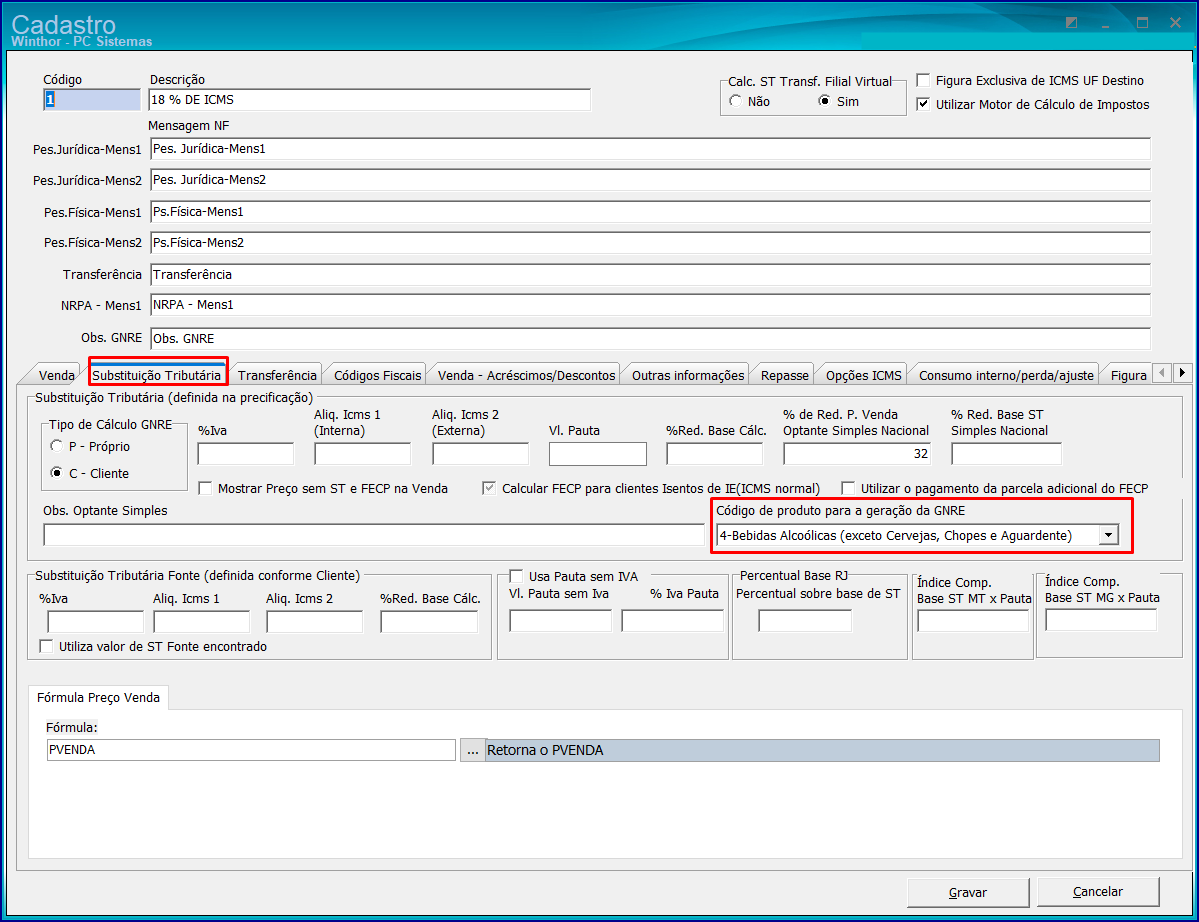
Task: Click the NRPA - Mens1 field
Action: 650,304
